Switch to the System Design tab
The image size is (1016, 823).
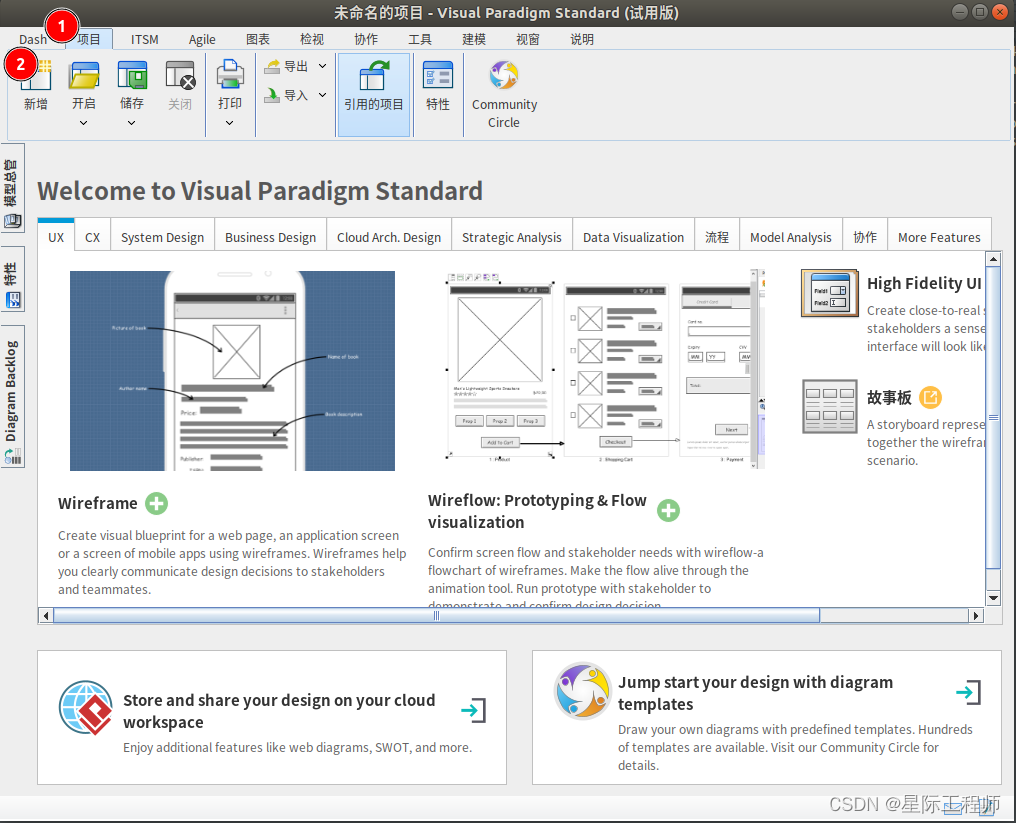[163, 237]
